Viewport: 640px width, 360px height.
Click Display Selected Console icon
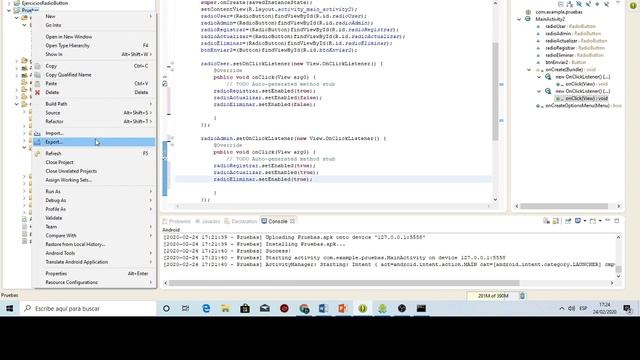pos(578,221)
